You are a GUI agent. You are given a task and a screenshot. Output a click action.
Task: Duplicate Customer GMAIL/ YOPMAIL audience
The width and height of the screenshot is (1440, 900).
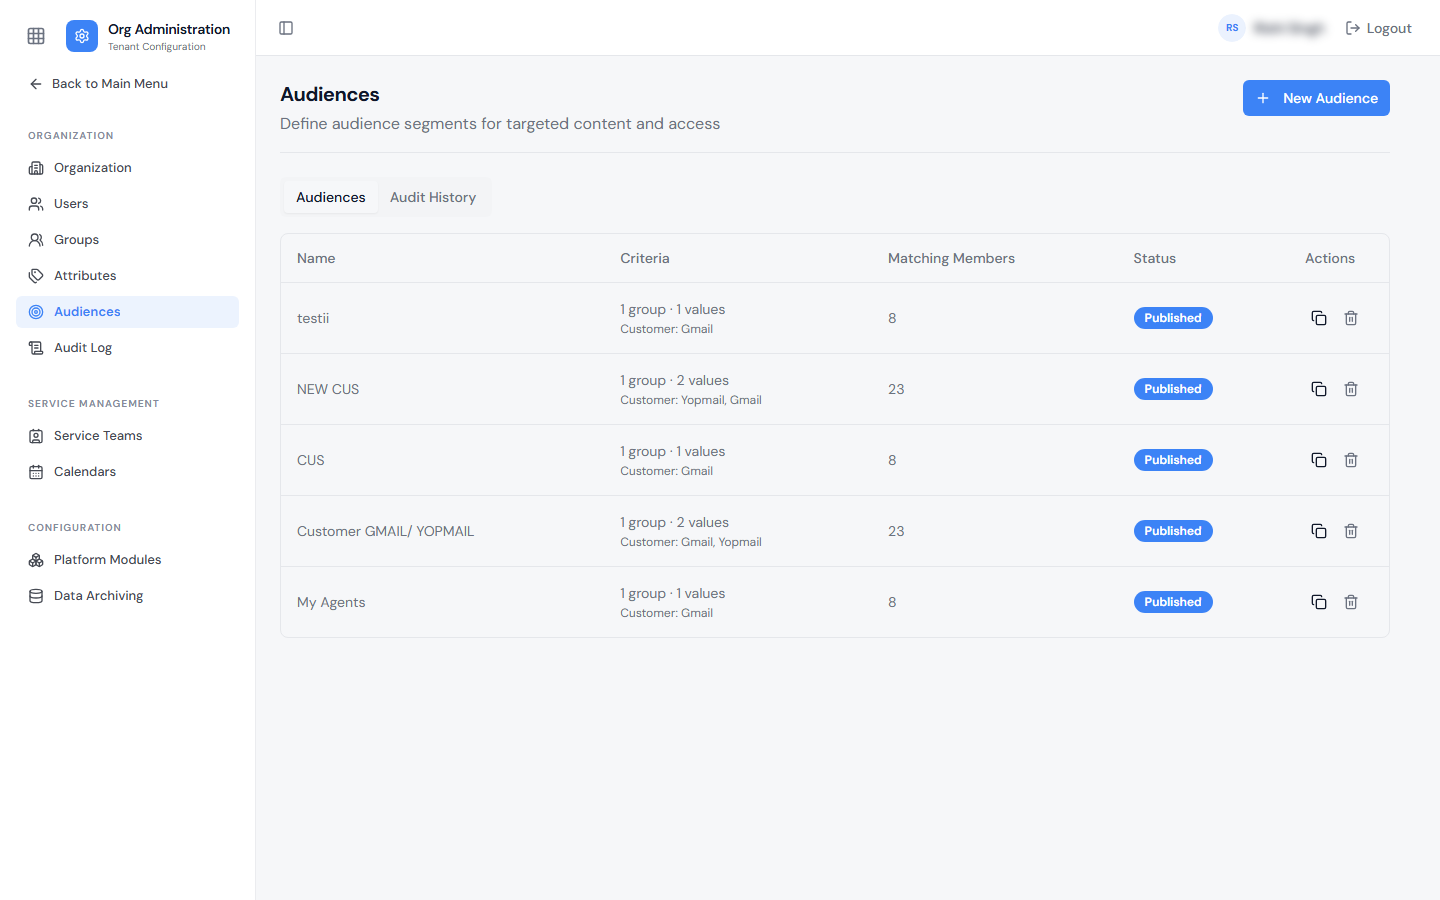1319,531
